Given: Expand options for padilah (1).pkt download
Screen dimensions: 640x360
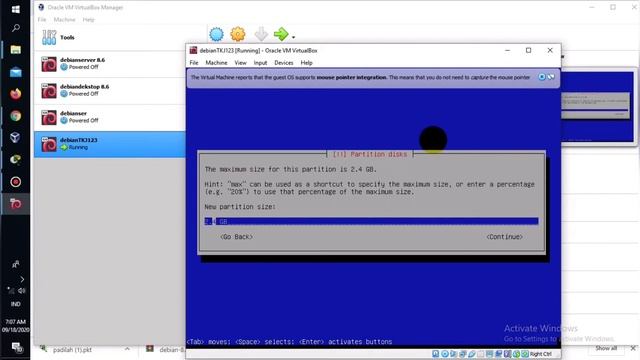Looking at the screenshot, I should 127,349.
